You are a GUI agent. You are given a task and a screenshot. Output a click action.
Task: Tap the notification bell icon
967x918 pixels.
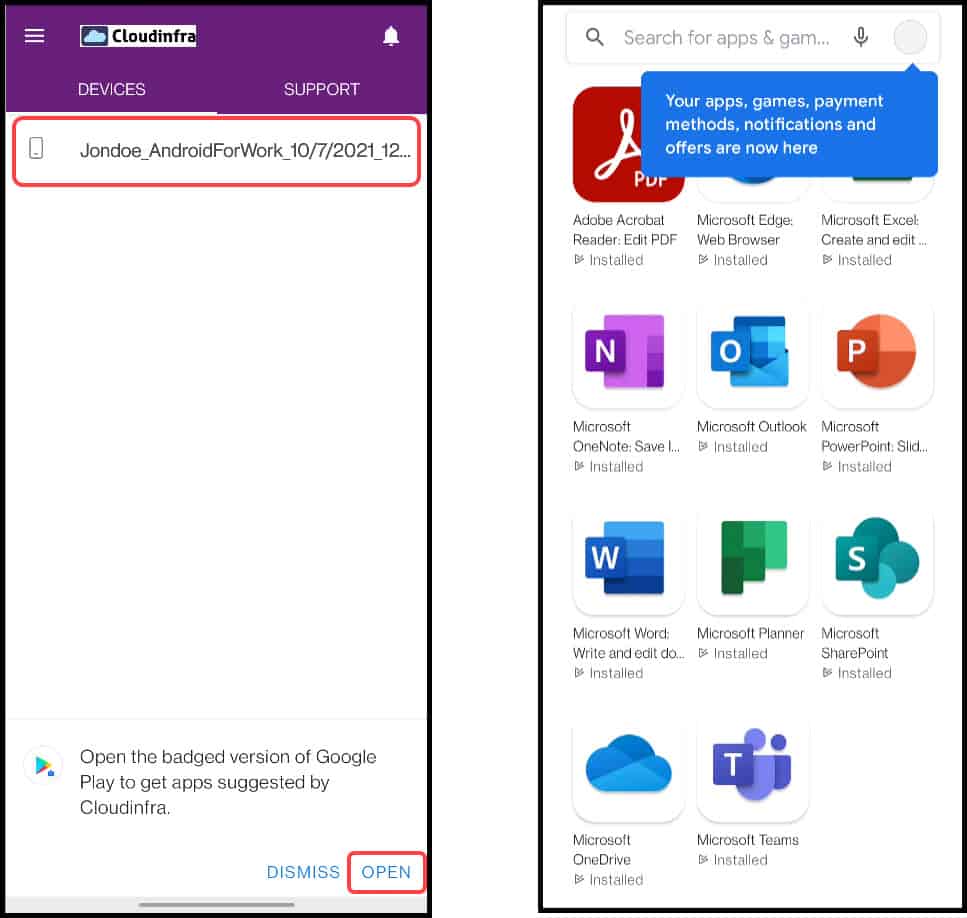point(391,36)
